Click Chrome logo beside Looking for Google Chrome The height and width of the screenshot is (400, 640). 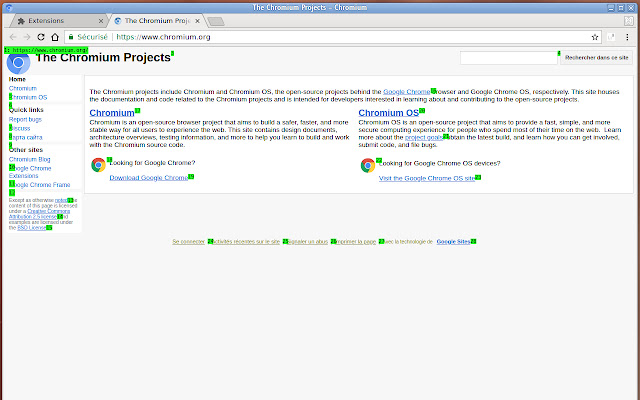pos(98,165)
